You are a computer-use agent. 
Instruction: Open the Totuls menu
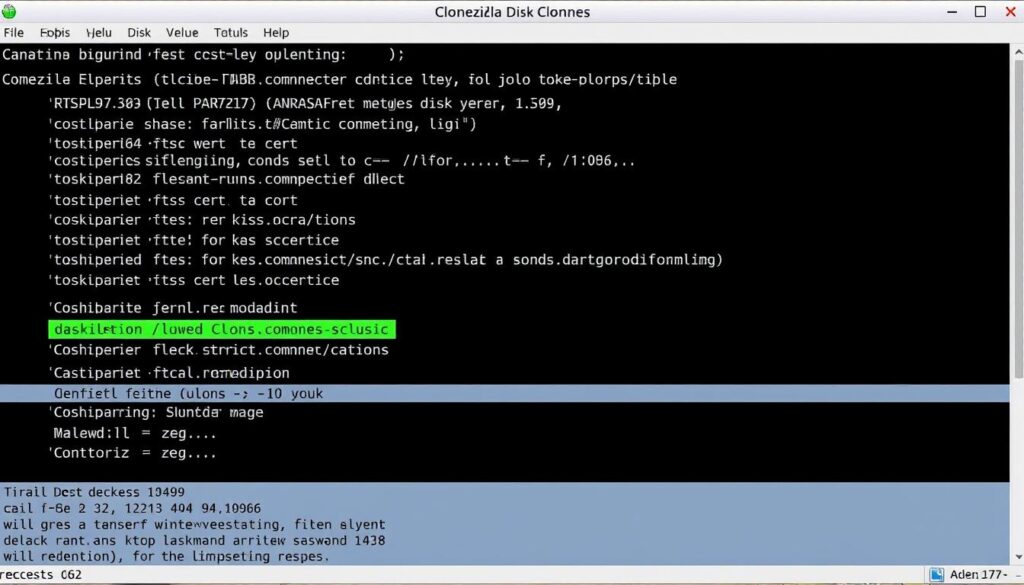[x=231, y=33]
